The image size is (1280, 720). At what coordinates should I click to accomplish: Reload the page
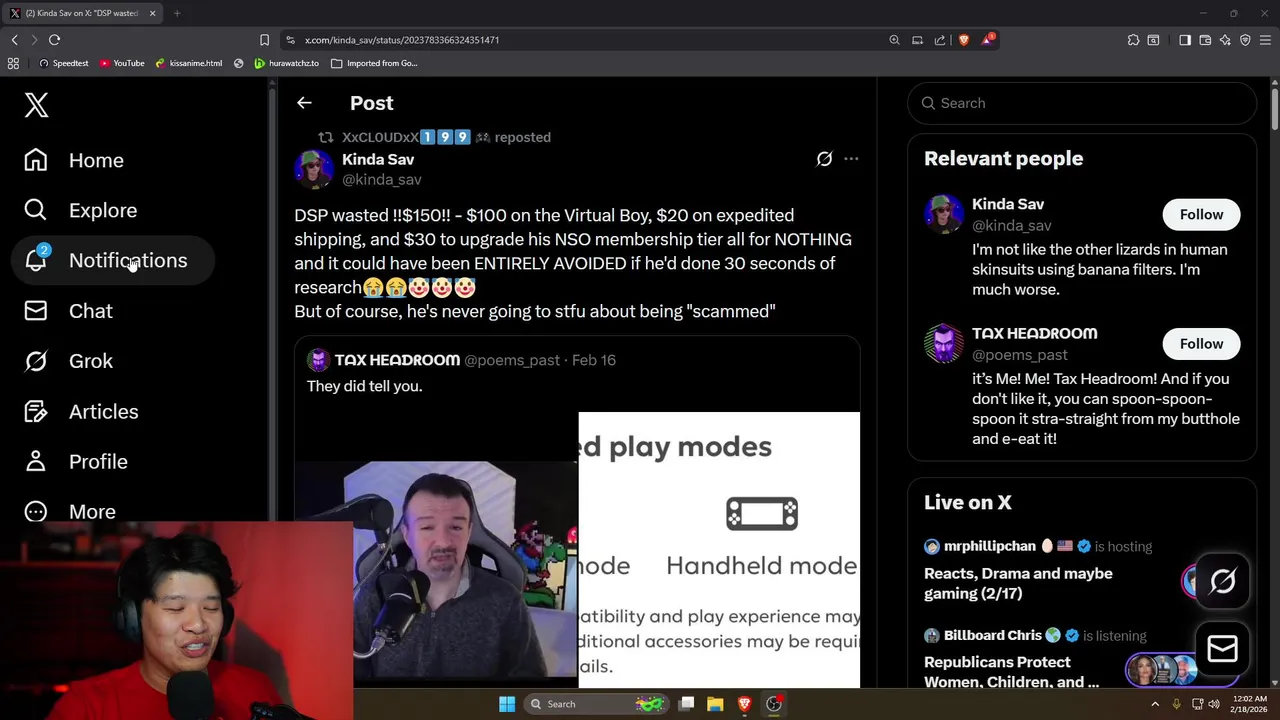click(x=54, y=40)
